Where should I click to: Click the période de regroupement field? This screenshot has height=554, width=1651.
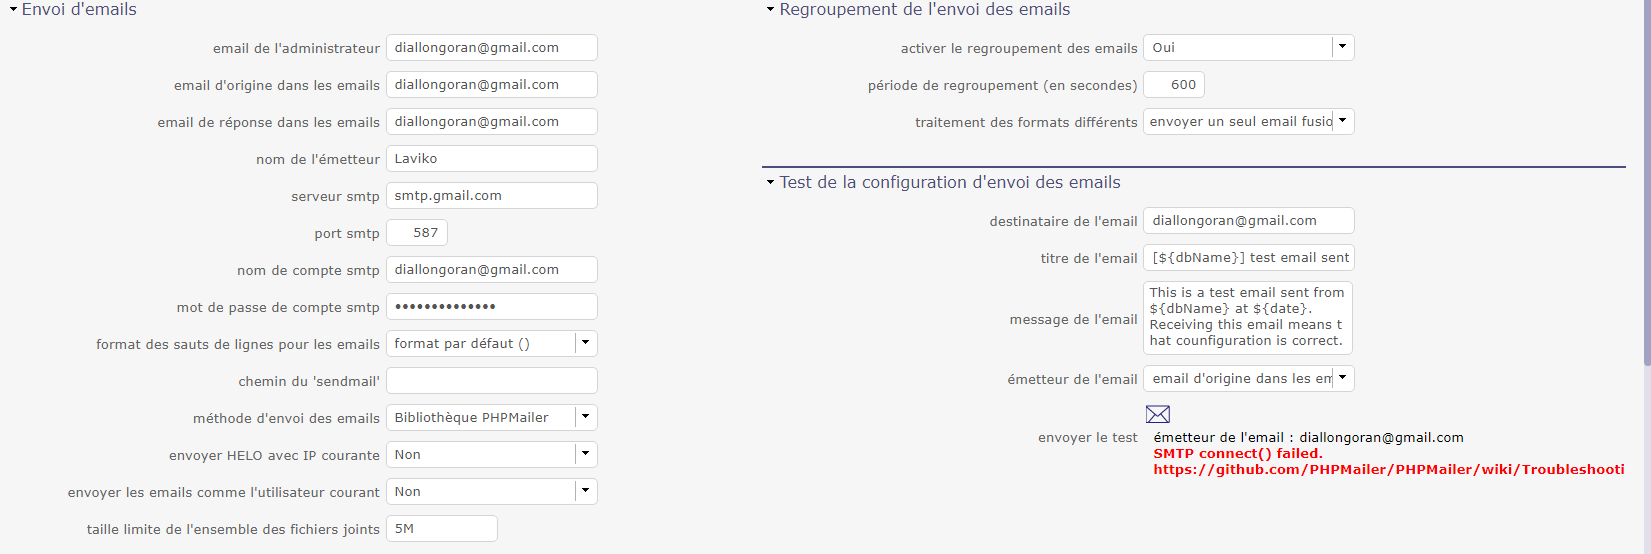tap(1173, 85)
